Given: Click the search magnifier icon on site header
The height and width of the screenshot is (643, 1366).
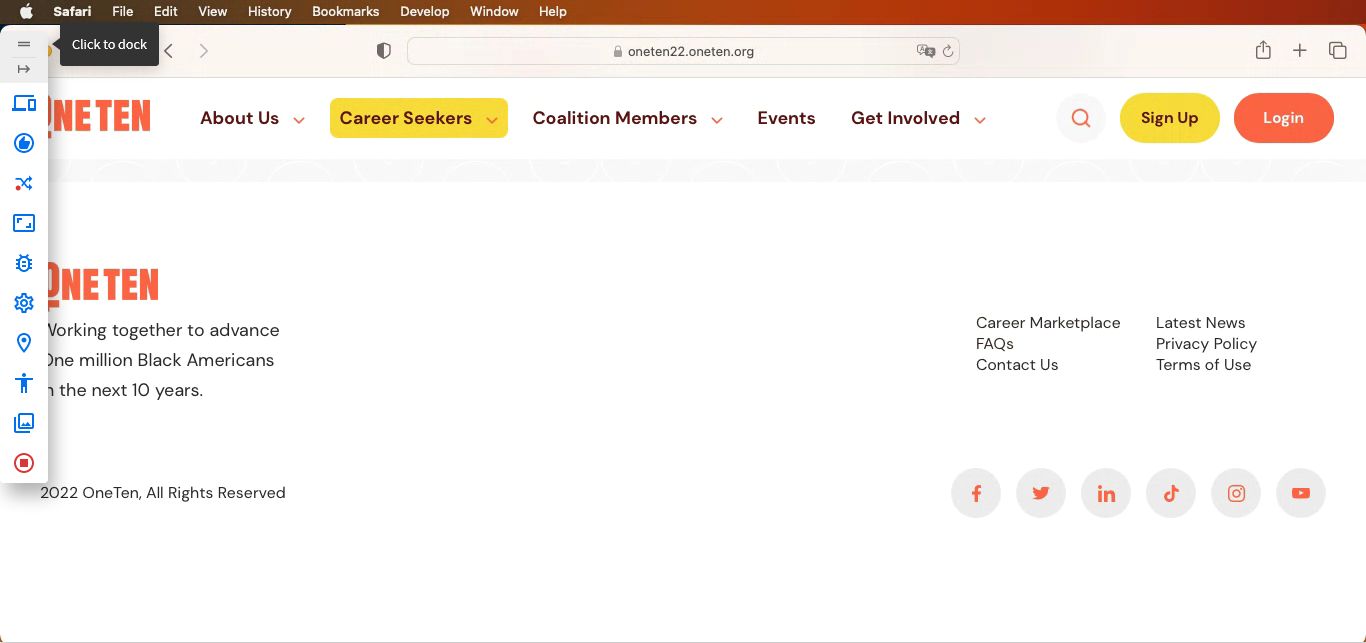Looking at the screenshot, I should click(x=1081, y=118).
